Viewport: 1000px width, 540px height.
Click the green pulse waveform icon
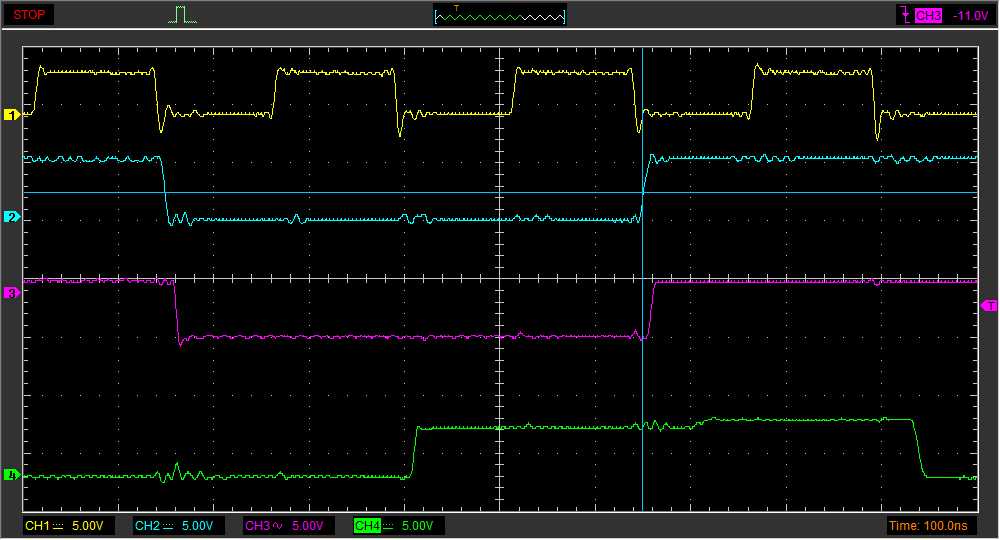pyautogui.click(x=181, y=15)
